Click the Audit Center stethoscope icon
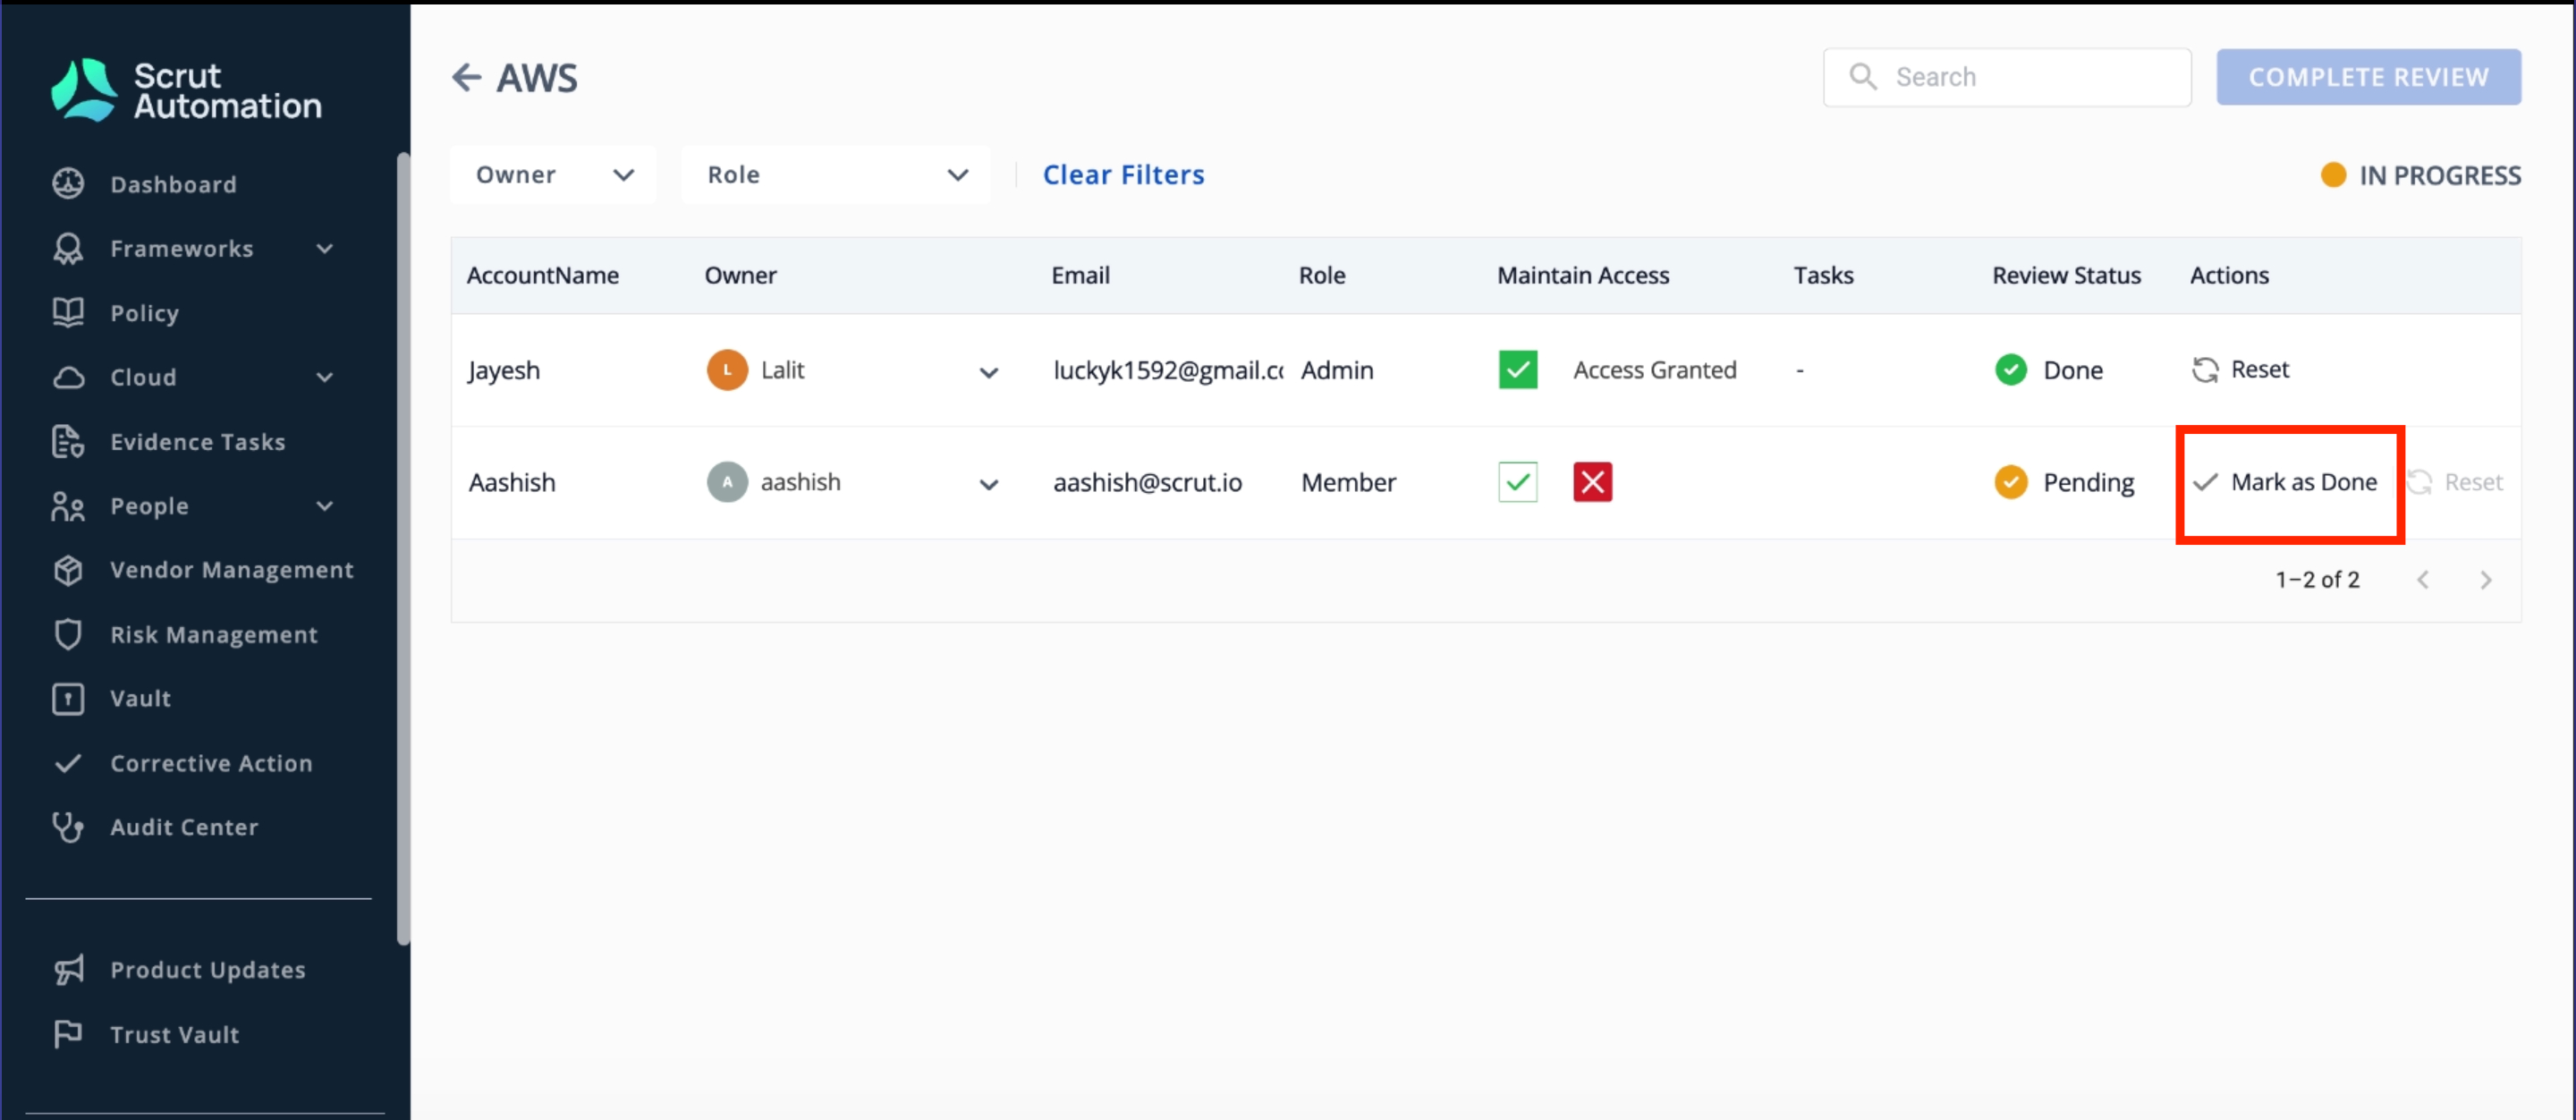Screen dimensions: 2576x1120 [68, 827]
